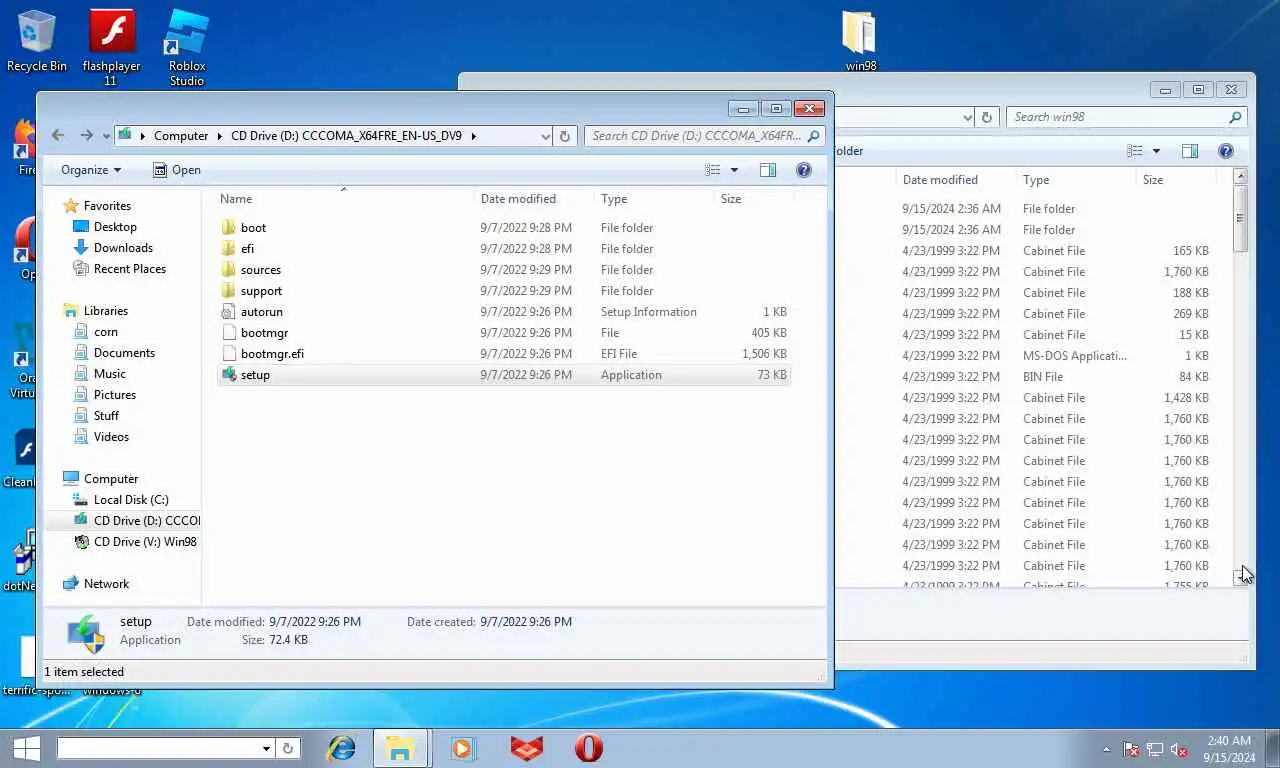The width and height of the screenshot is (1280, 768).
Task: Refresh the win98 window address bar
Action: coord(987,117)
